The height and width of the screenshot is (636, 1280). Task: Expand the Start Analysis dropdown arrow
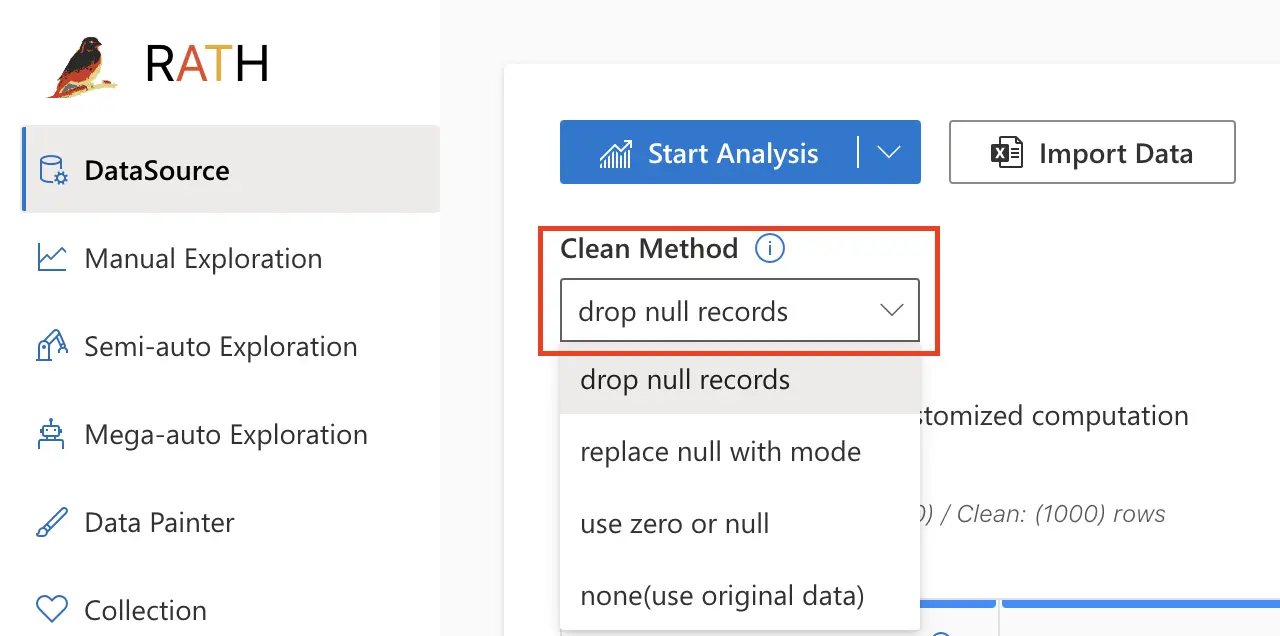889,153
